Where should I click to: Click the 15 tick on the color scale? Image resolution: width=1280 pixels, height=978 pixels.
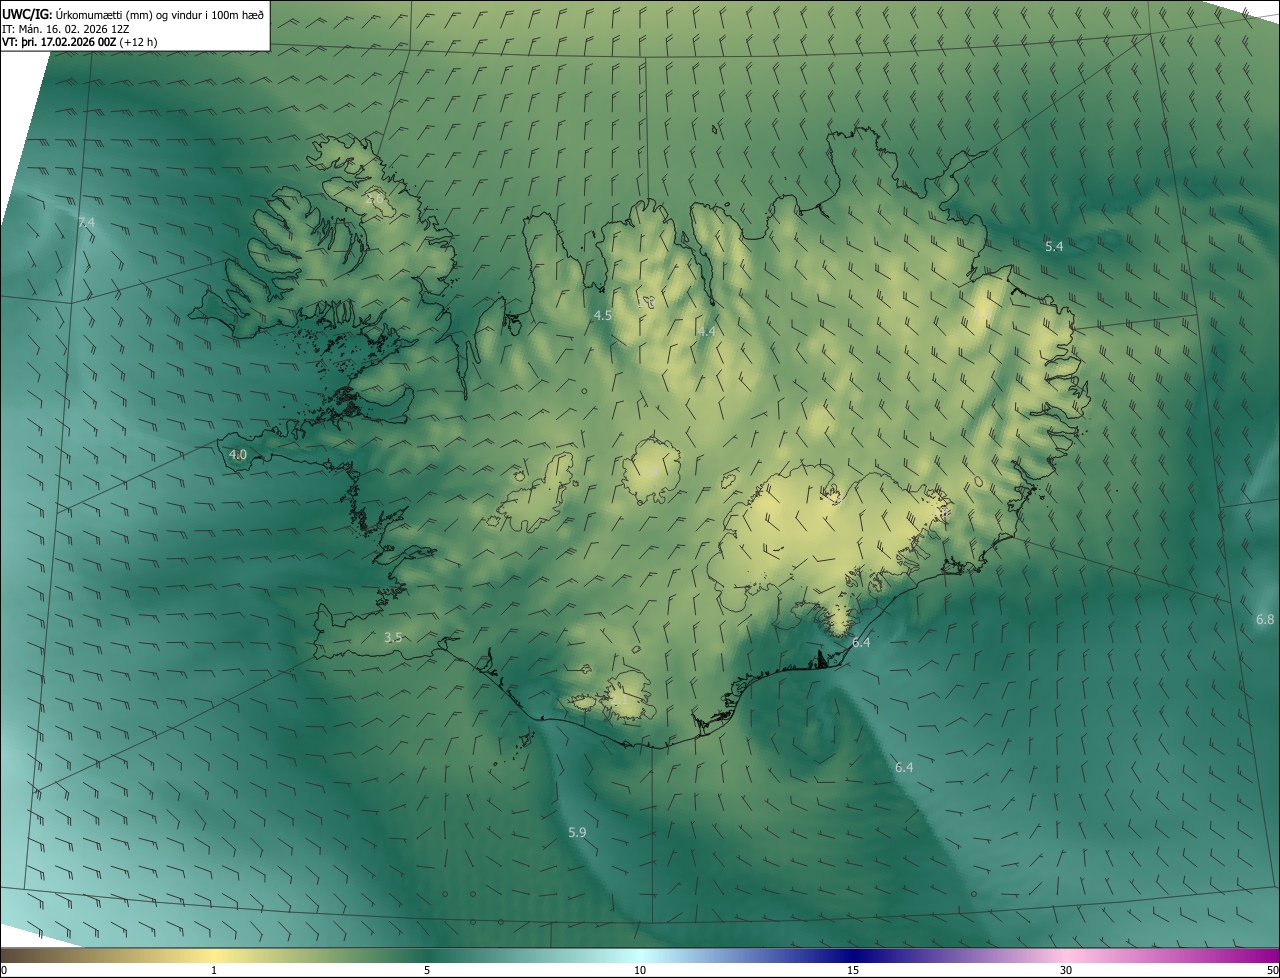pyautogui.click(x=853, y=970)
